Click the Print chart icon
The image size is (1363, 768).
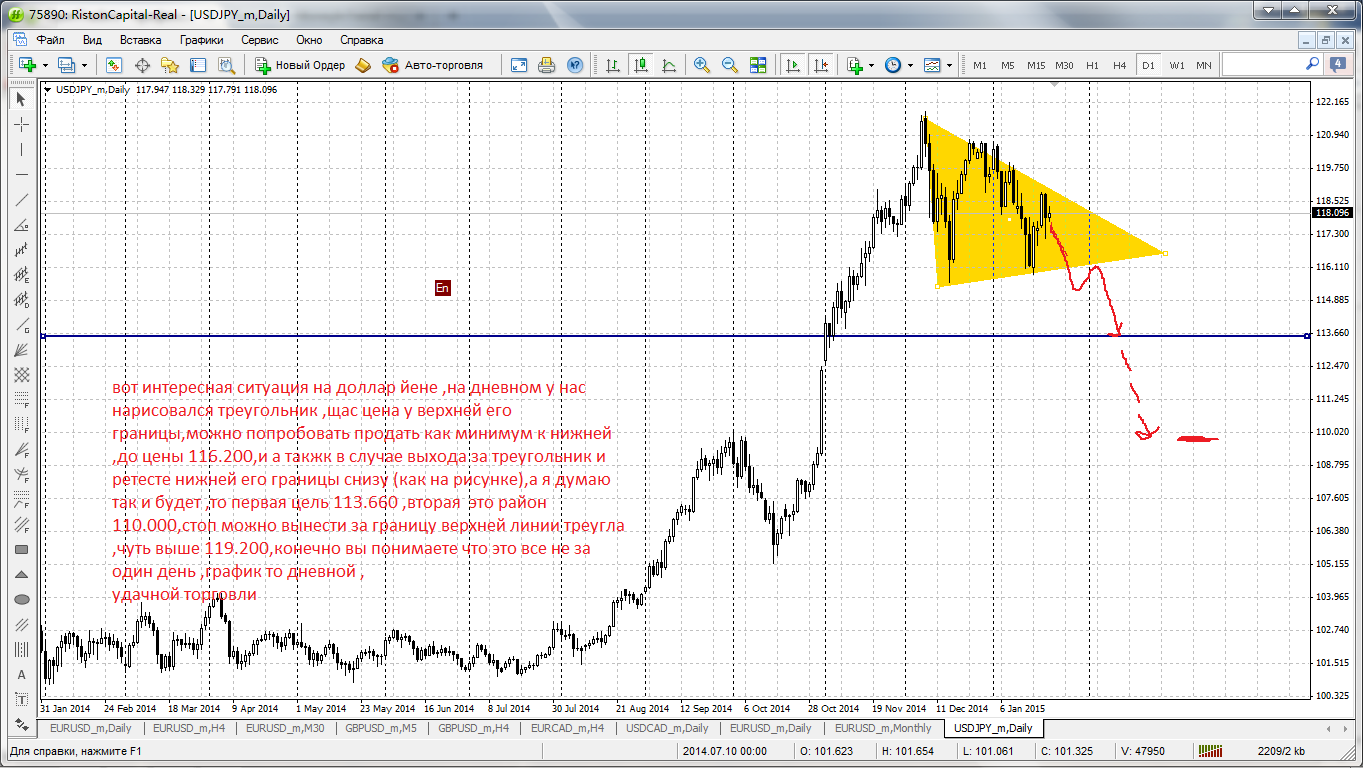[x=547, y=65]
